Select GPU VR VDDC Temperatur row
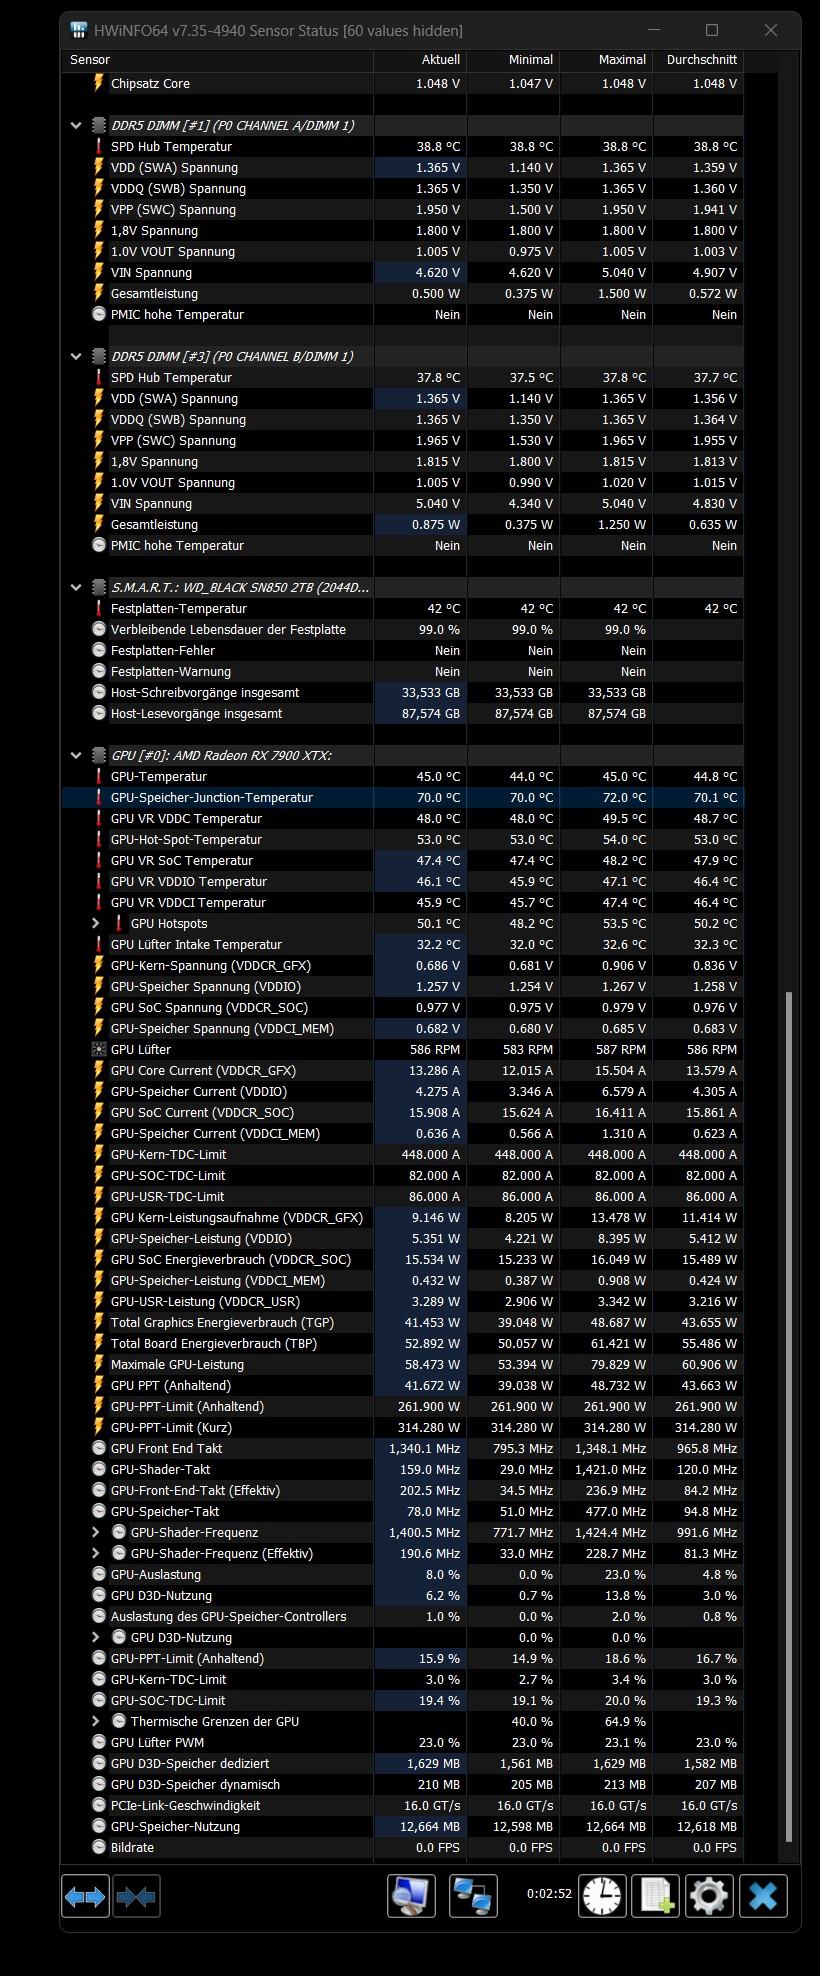Screen dimensions: 820x1976 (402, 819)
